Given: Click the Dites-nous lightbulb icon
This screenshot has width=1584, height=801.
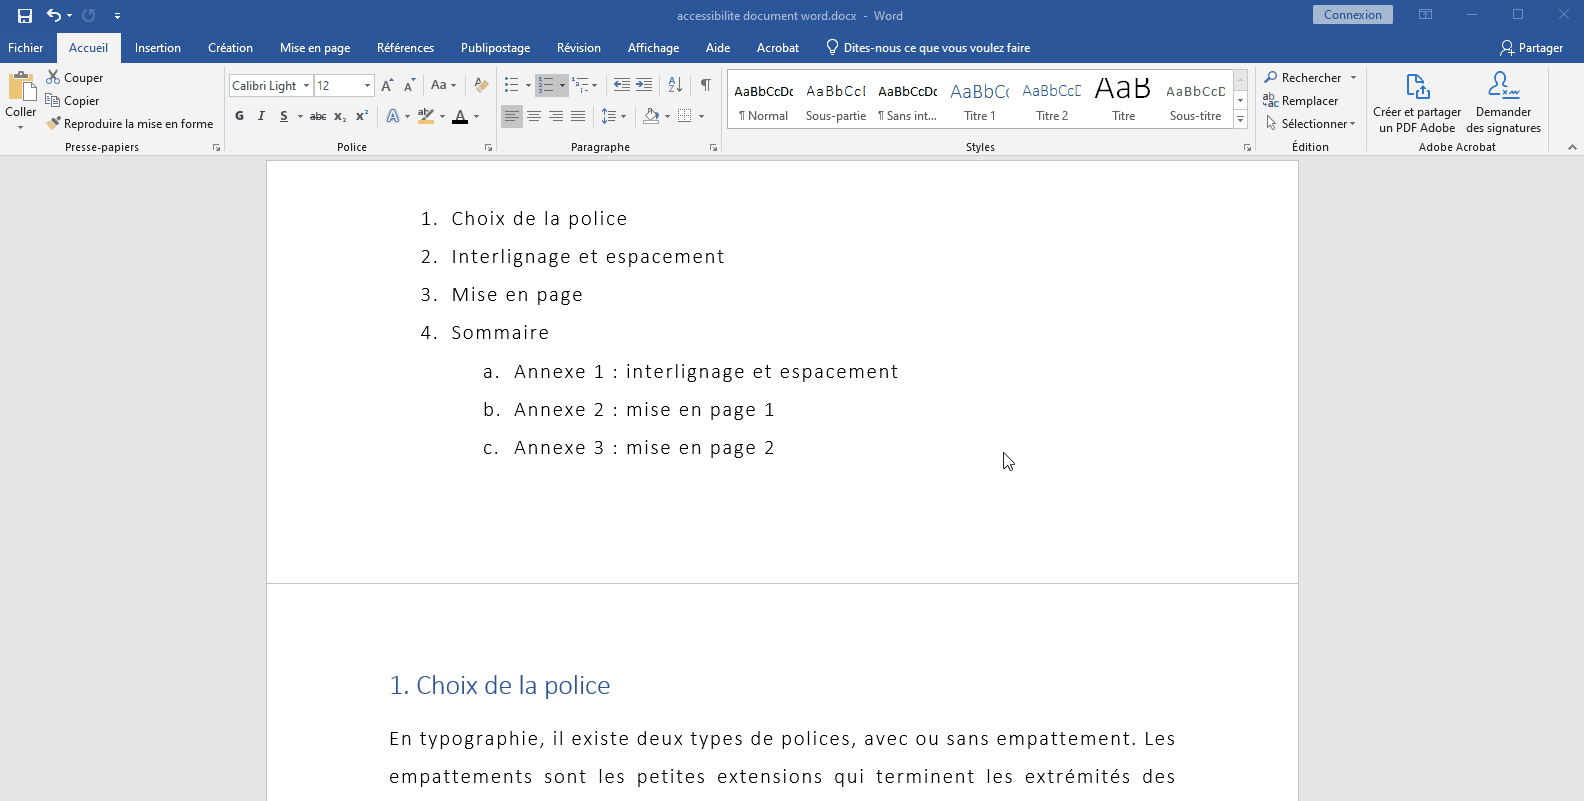Looking at the screenshot, I should tap(832, 47).
